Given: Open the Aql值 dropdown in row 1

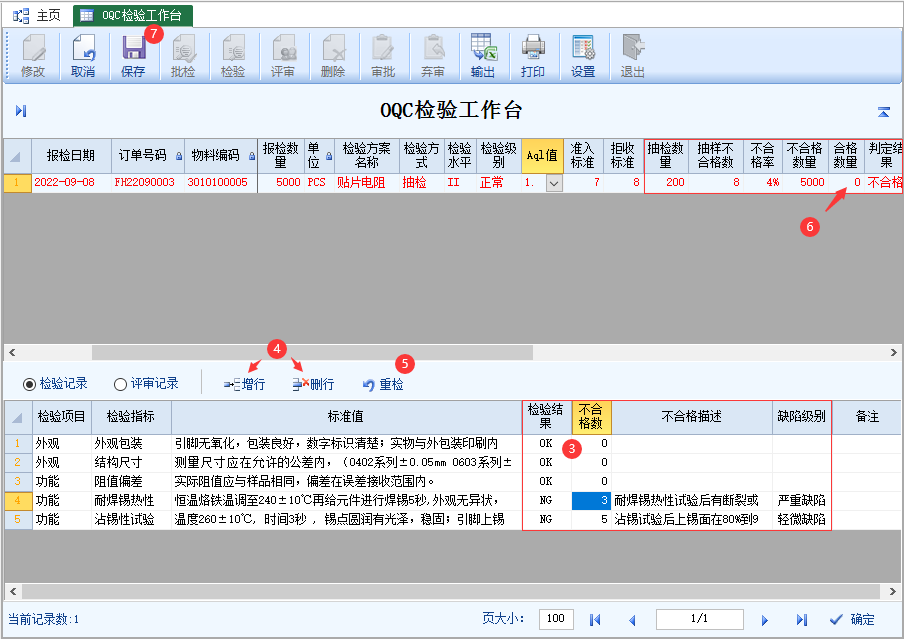Looking at the screenshot, I should 554,183.
